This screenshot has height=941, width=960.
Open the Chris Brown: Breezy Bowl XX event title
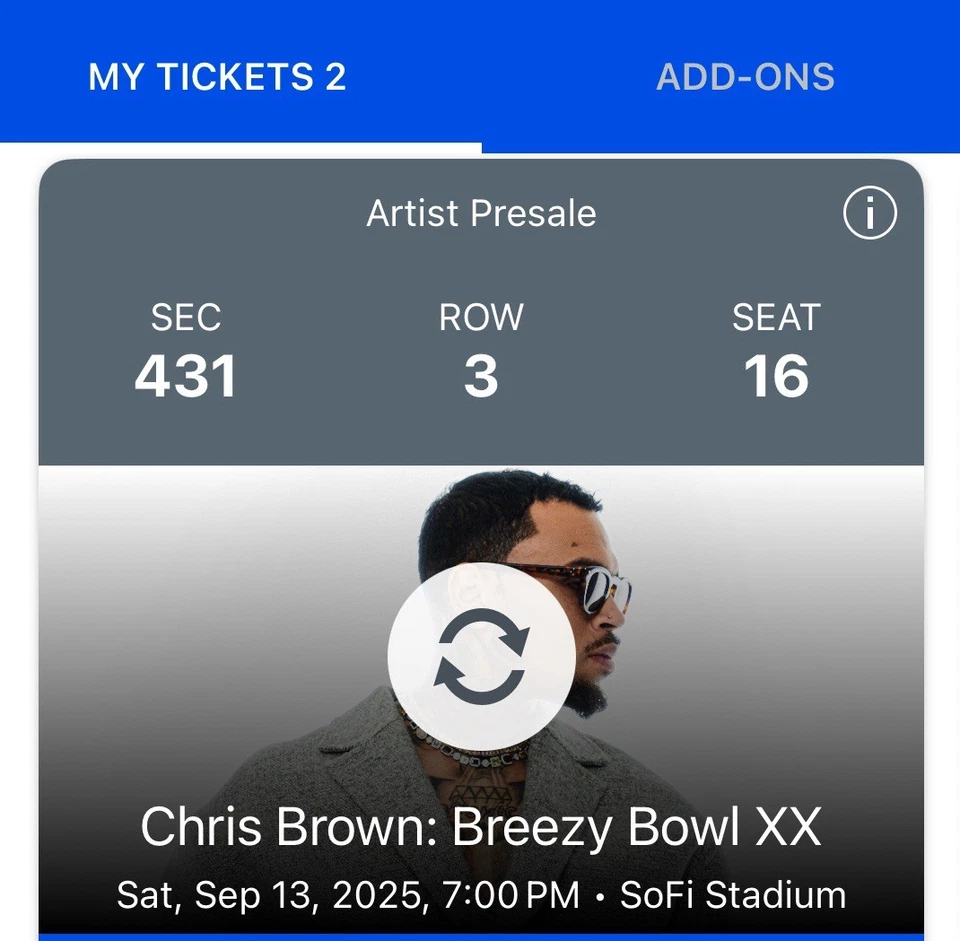point(480,827)
